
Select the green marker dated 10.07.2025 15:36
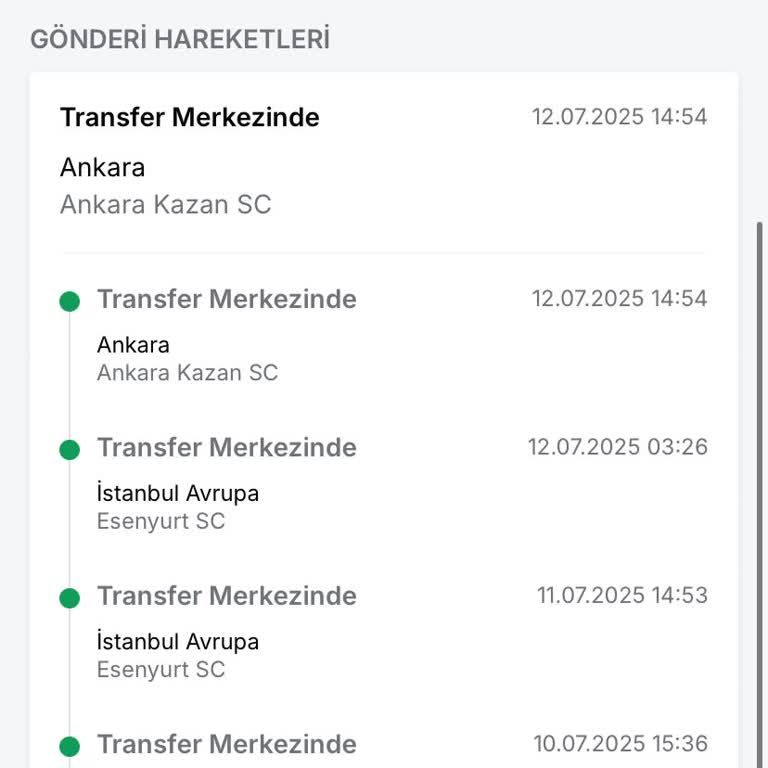coord(69,746)
